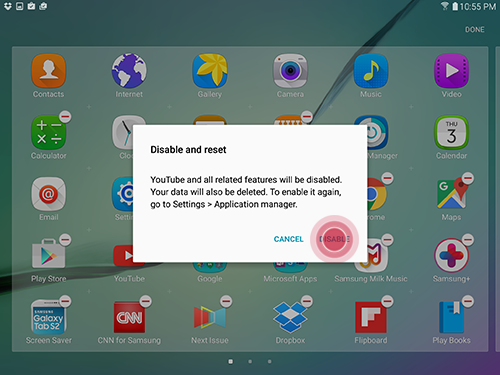The width and height of the screenshot is (500, 375).
Task: Tap the Dropbox status bar notification icon
Action: point(8,6)
